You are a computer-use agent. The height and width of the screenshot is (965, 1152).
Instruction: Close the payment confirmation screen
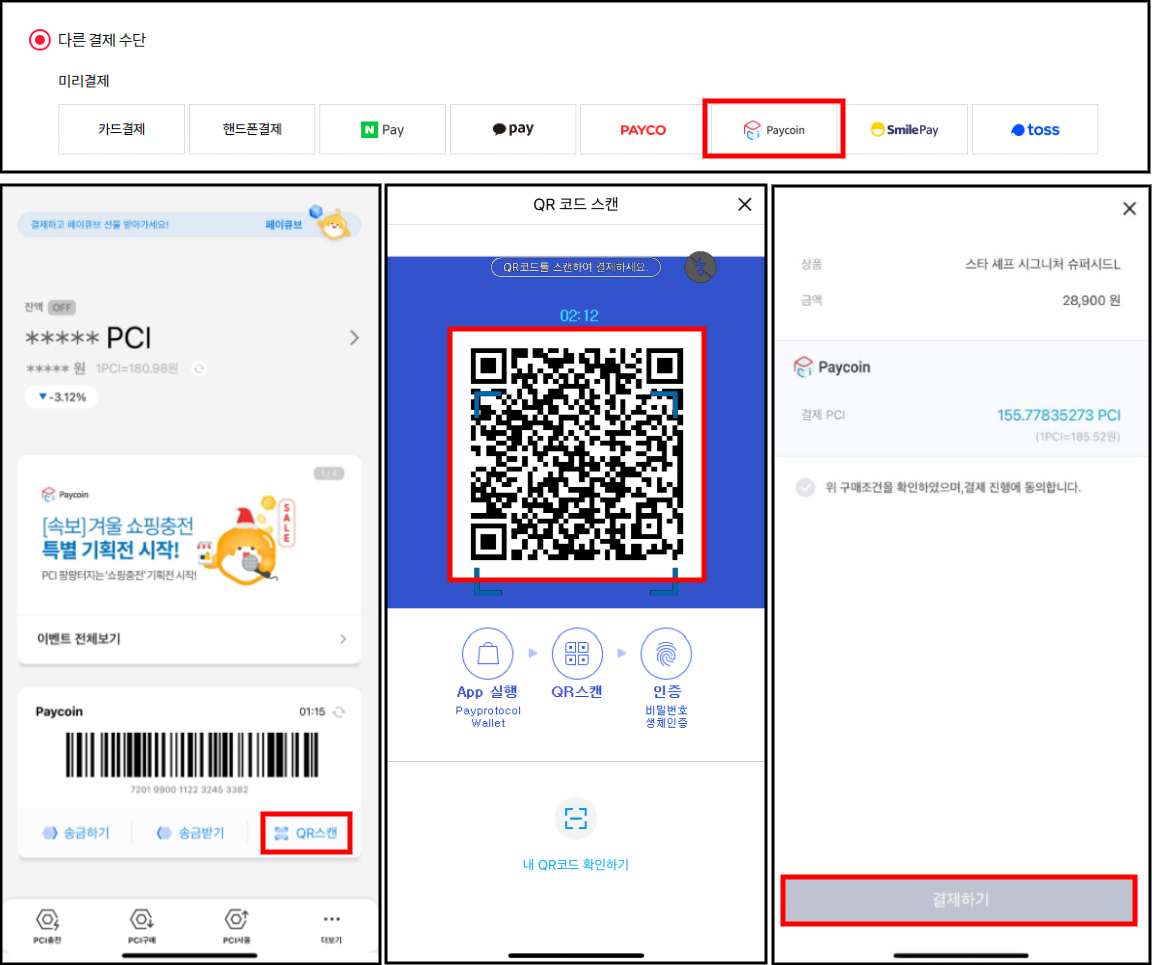(x=1130, y=209)
